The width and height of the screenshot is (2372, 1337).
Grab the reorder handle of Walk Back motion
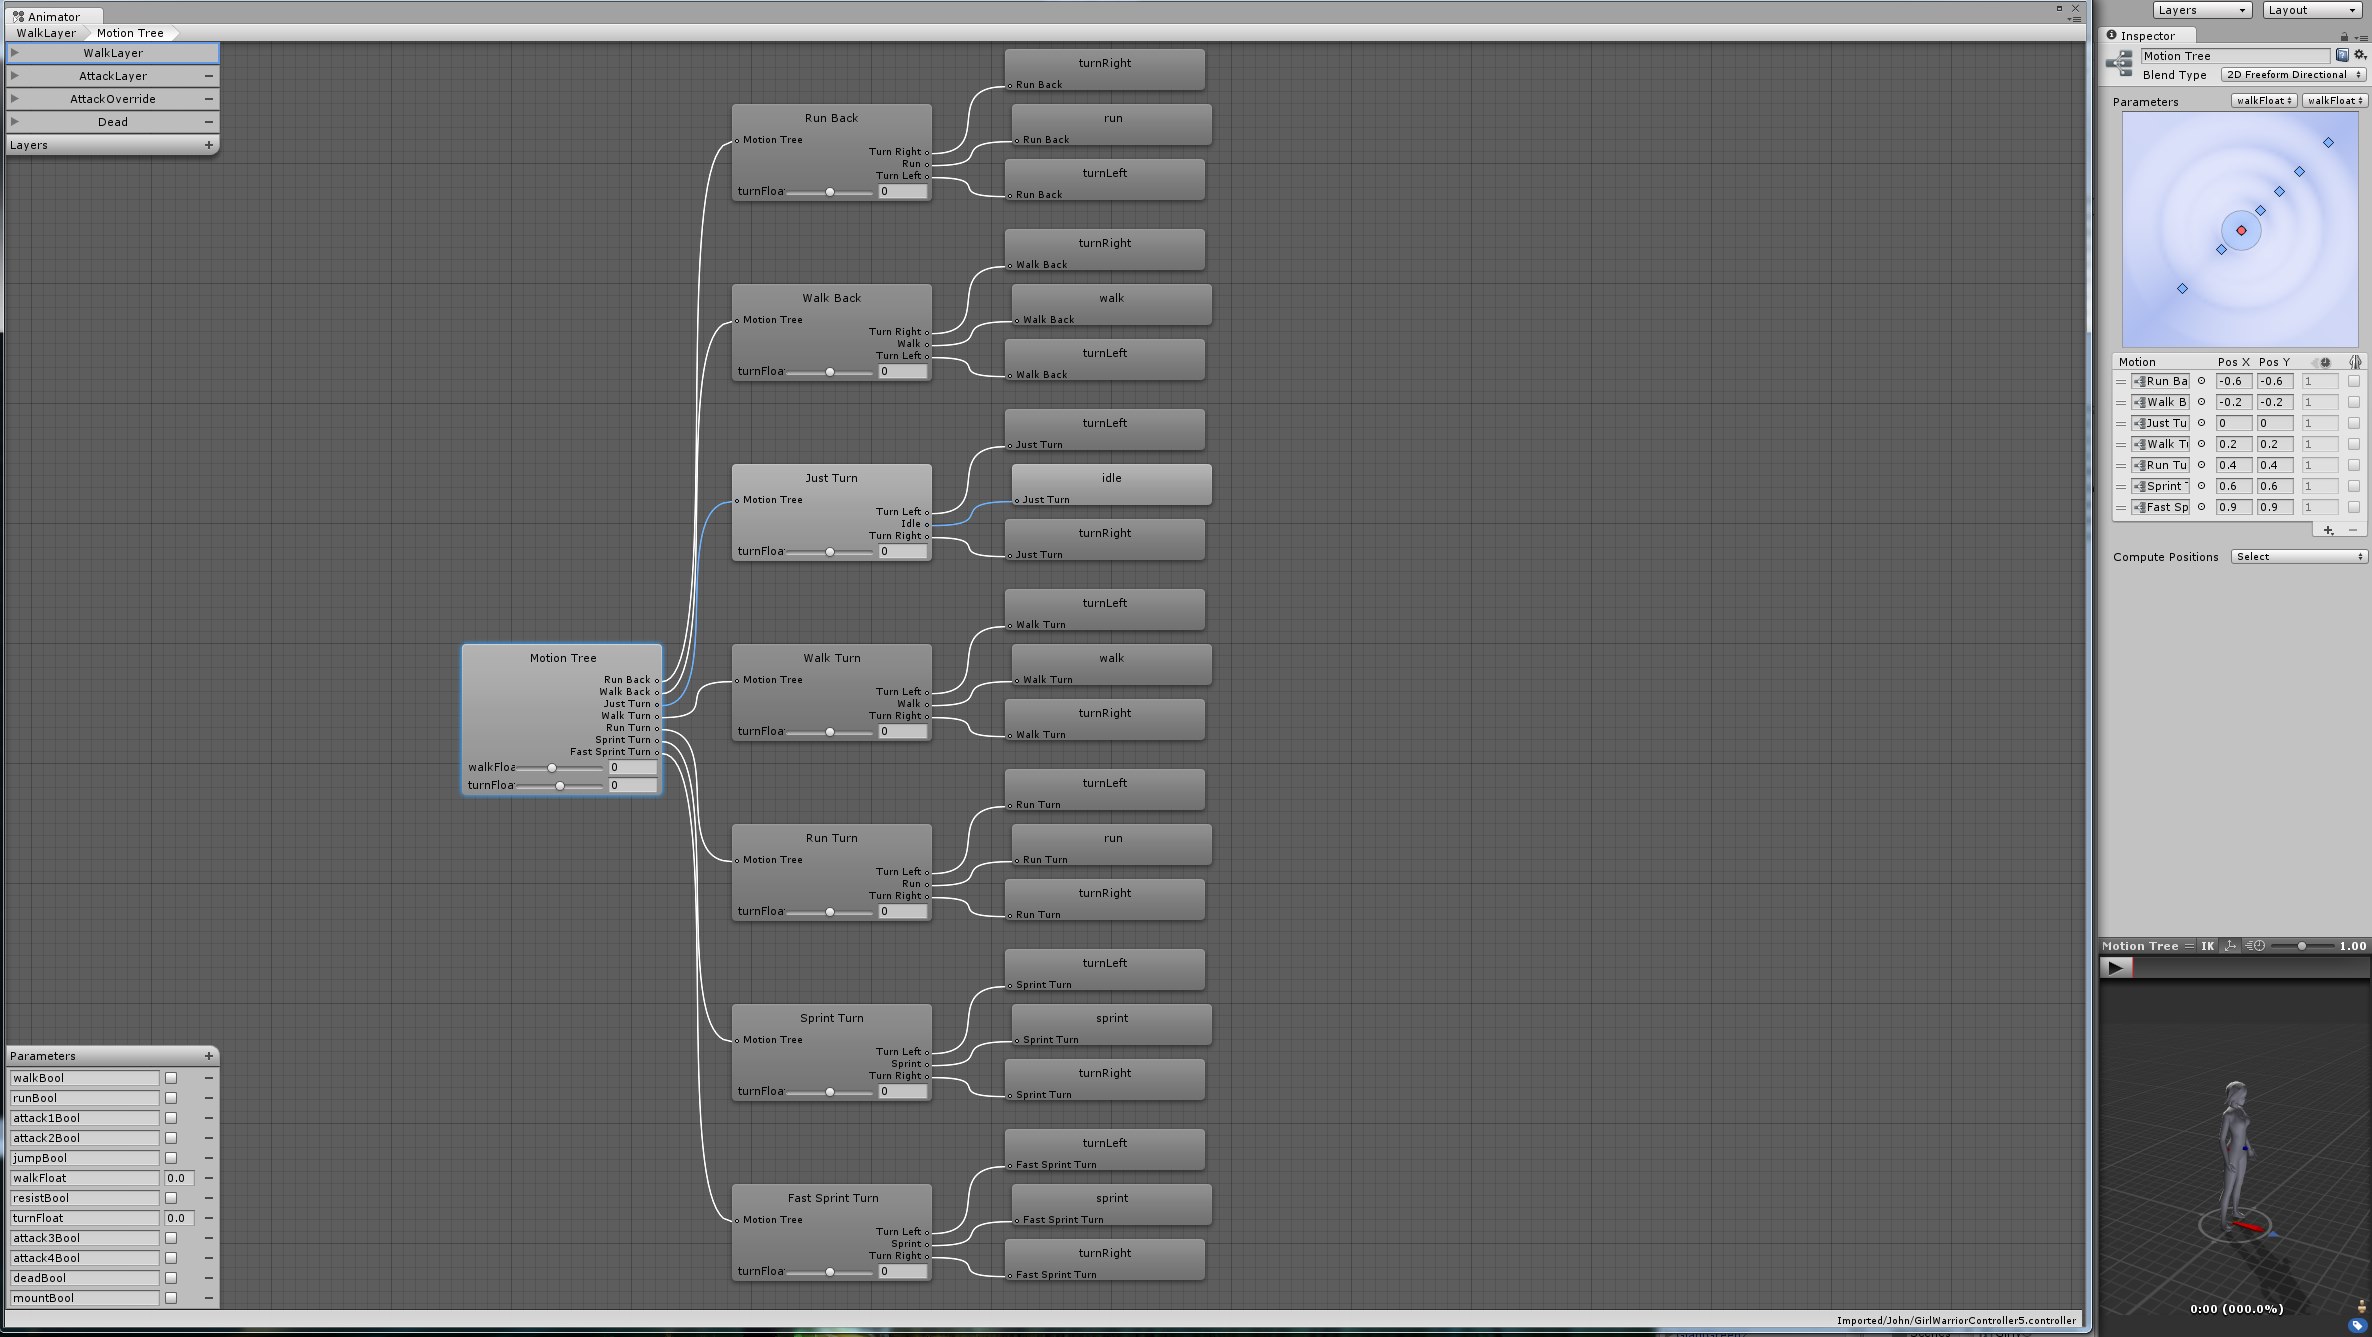(2120, 402)
